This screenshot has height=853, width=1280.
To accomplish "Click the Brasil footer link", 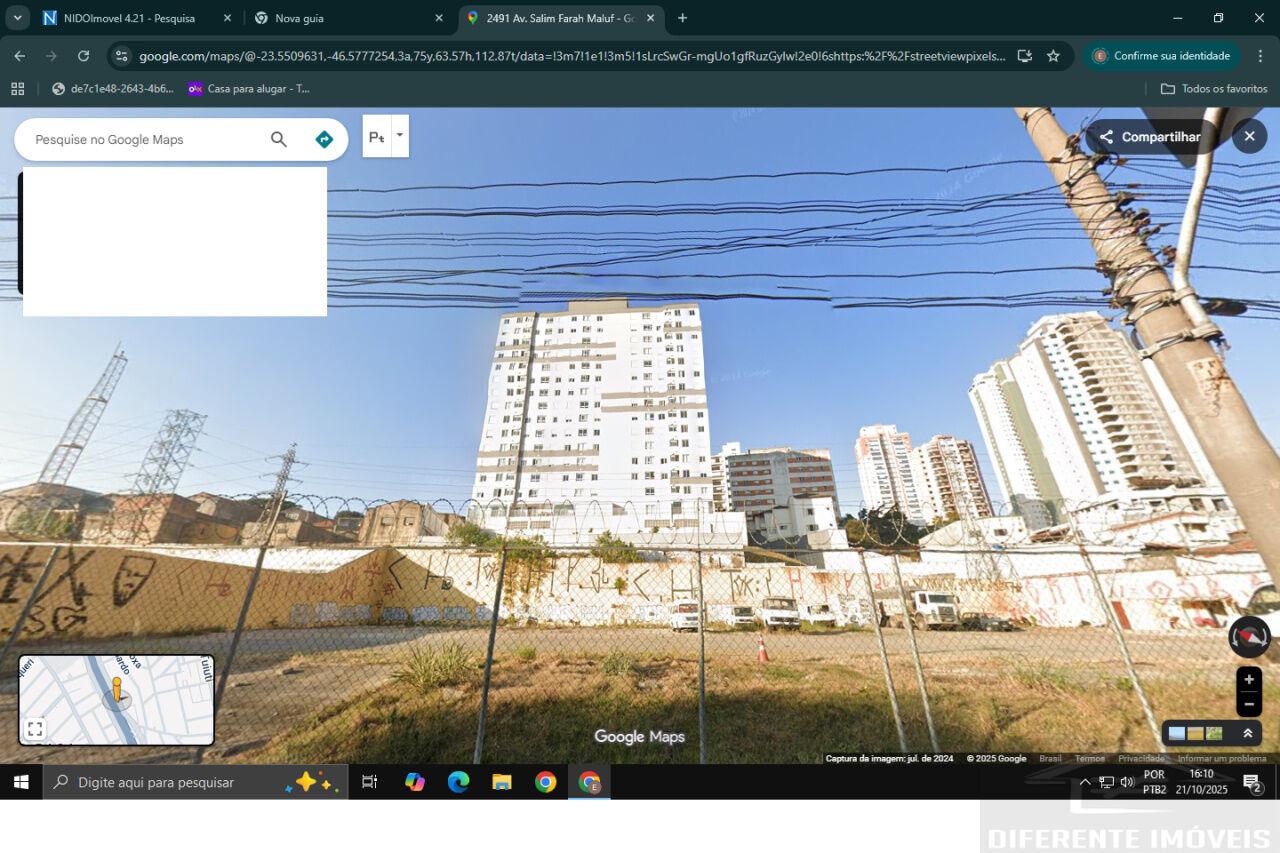I will click(x=1050, y=759).
